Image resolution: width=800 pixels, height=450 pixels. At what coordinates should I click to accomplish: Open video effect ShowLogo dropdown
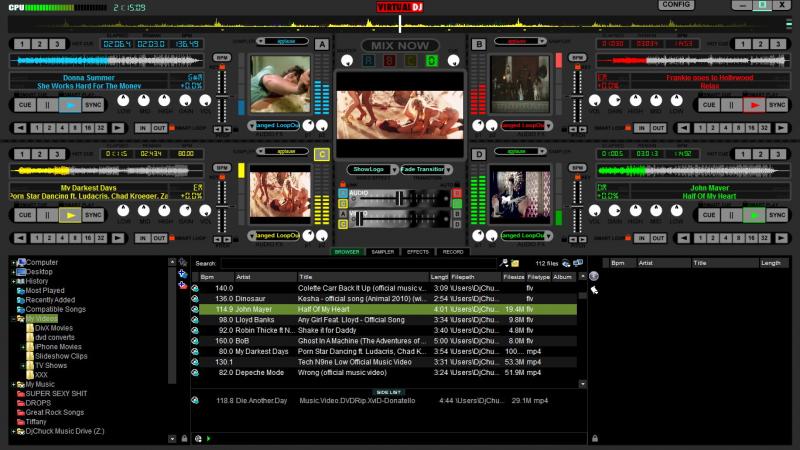(394, 169)
